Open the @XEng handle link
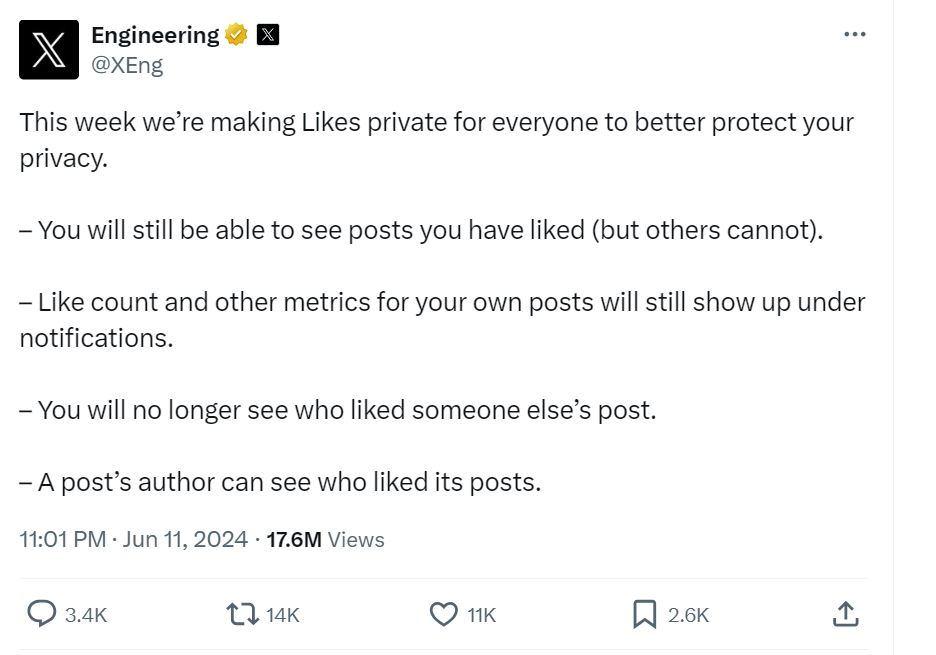This screenshot has height=655, width=936. point(127,65)
